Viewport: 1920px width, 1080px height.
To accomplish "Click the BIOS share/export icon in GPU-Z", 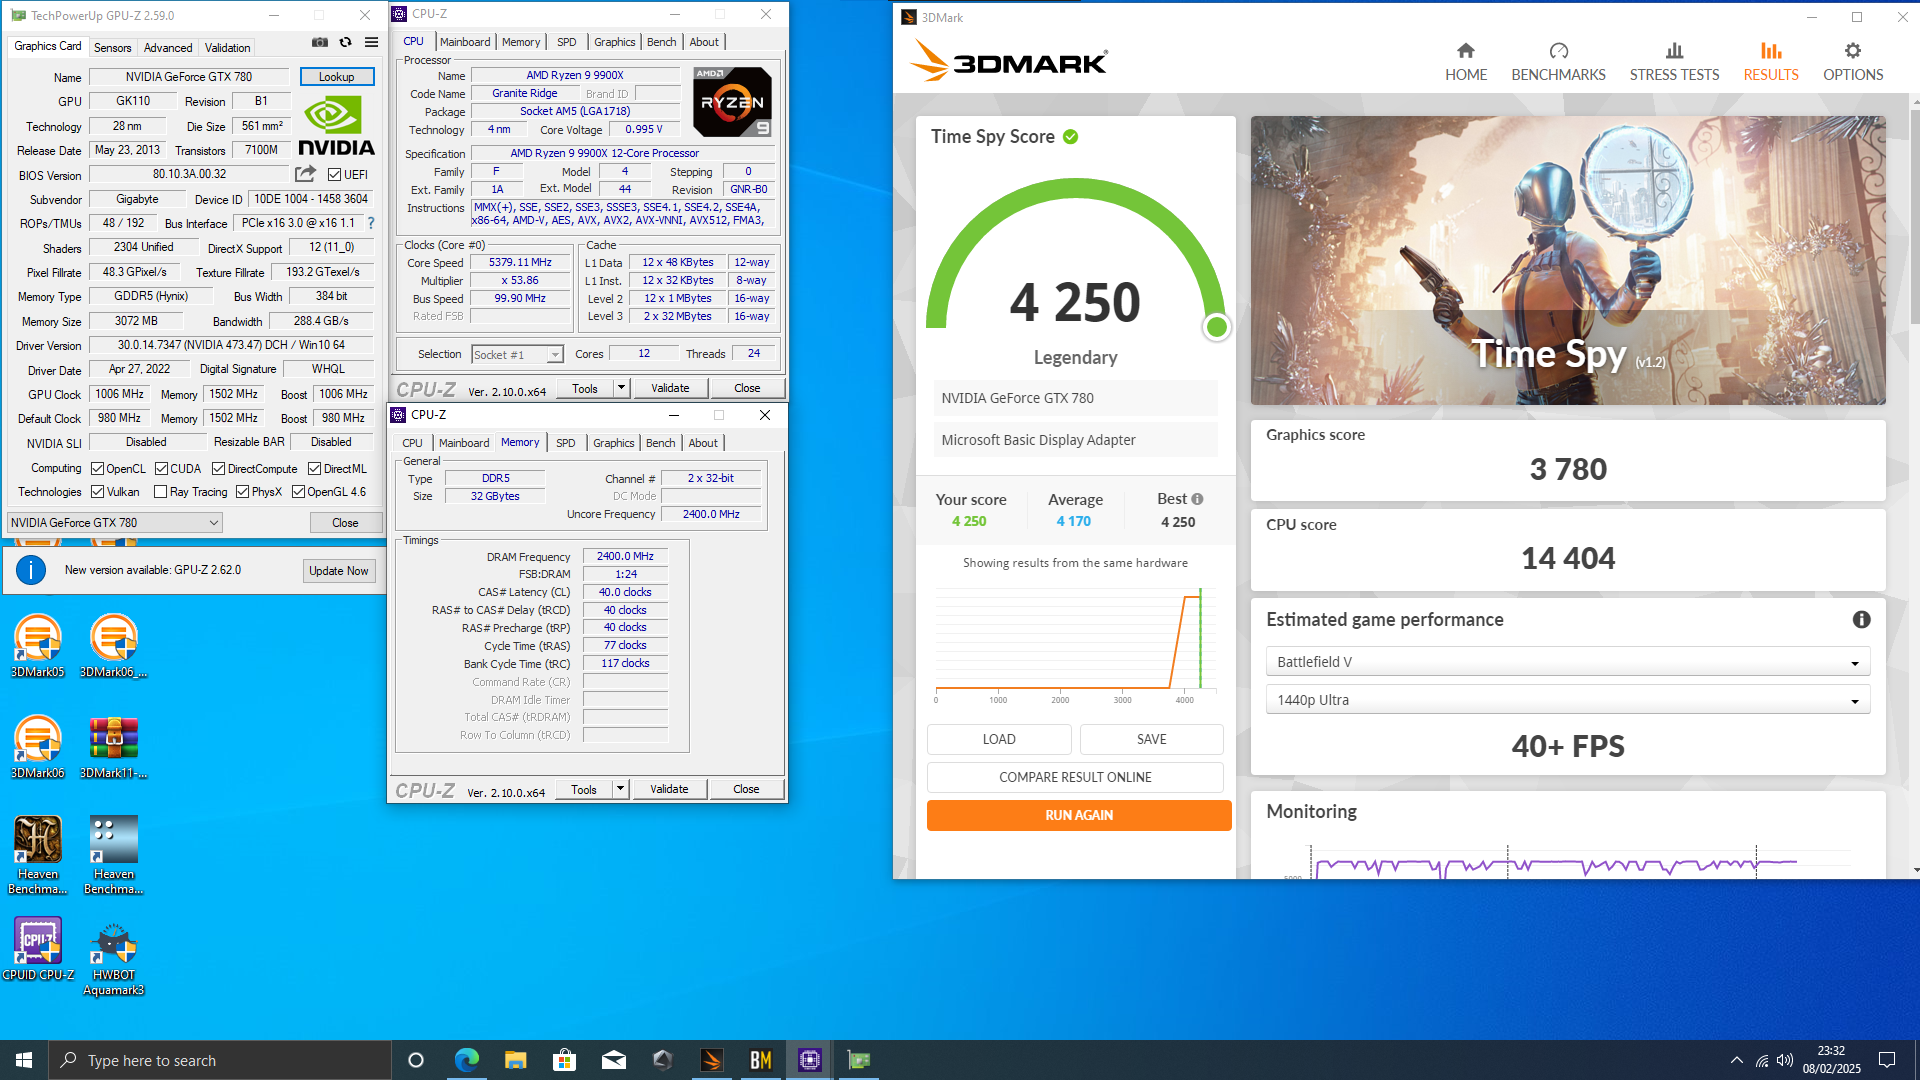I will [x=305, y=174].
